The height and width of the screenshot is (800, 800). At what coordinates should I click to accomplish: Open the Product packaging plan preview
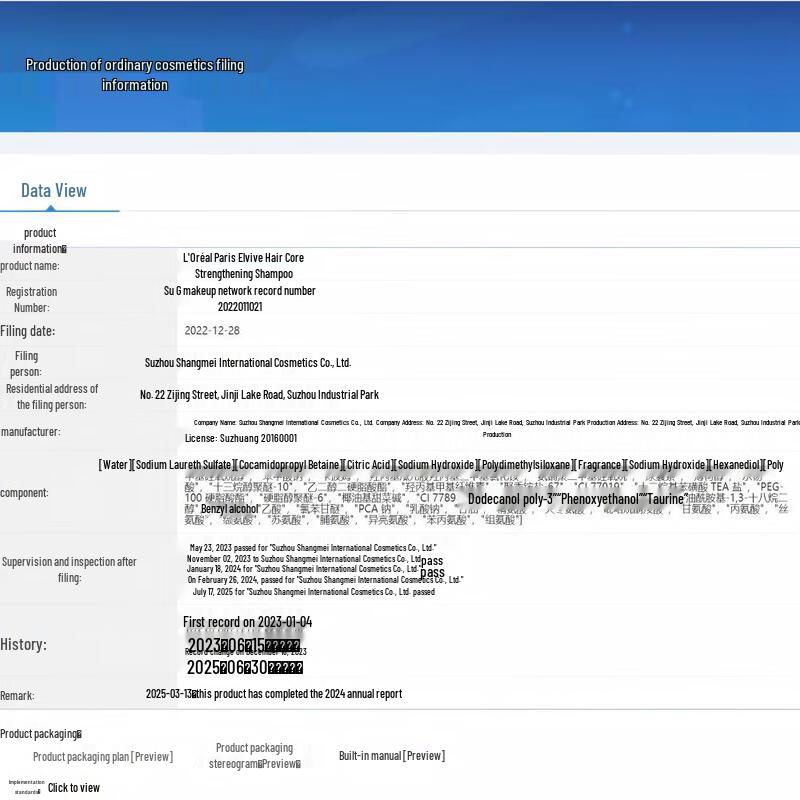(103, 757)
